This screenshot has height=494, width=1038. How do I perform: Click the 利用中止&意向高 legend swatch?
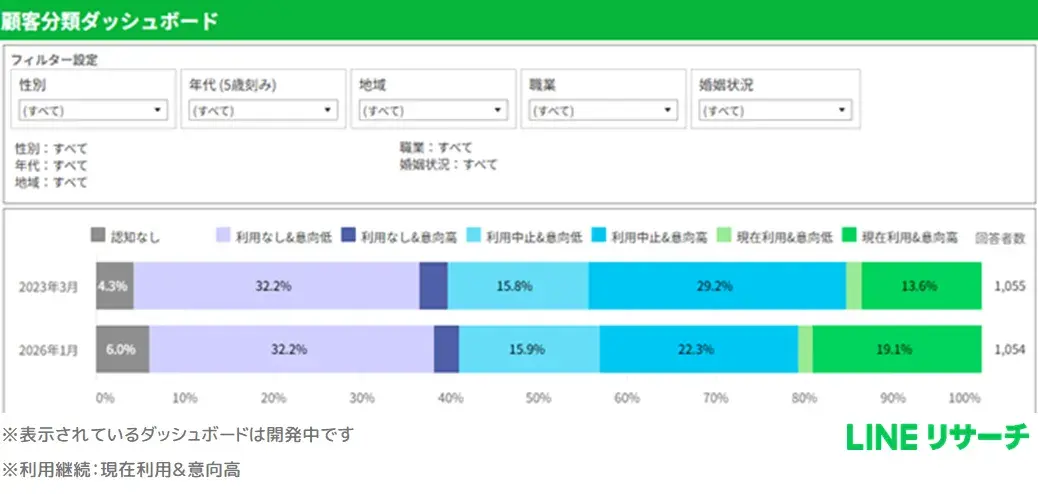(x=599, y=237)
